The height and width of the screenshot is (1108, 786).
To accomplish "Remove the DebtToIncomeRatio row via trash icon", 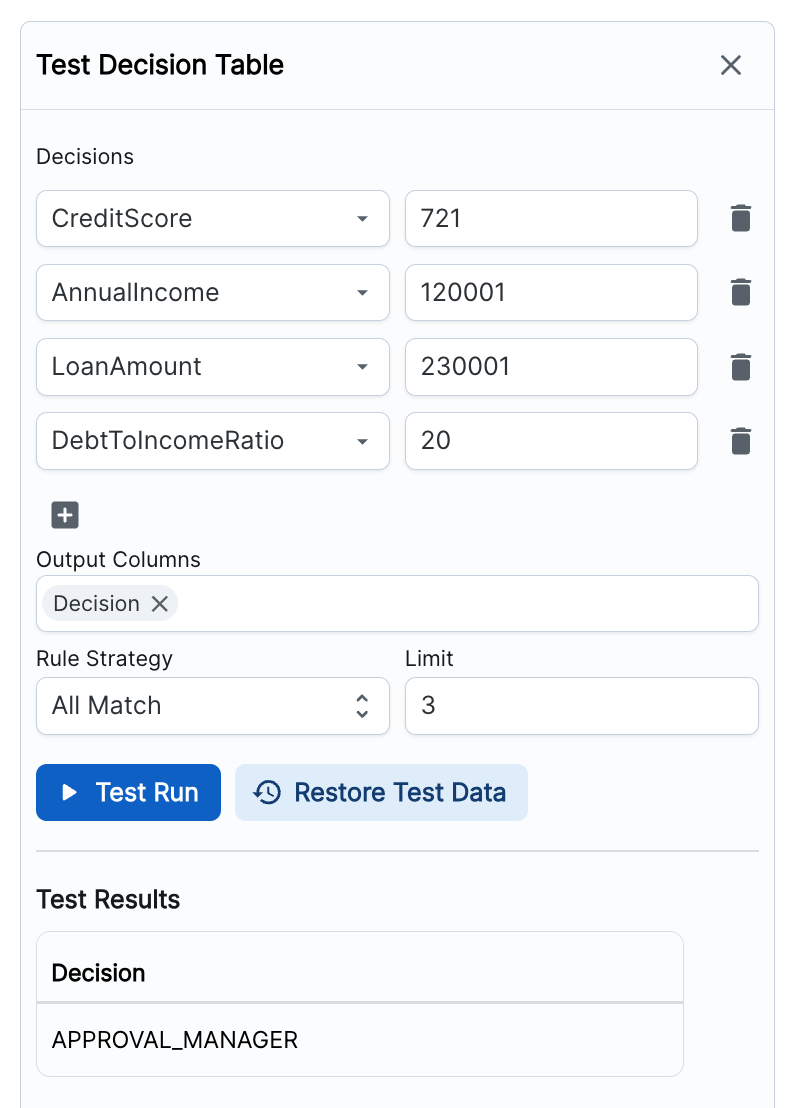I will (740, 441).
